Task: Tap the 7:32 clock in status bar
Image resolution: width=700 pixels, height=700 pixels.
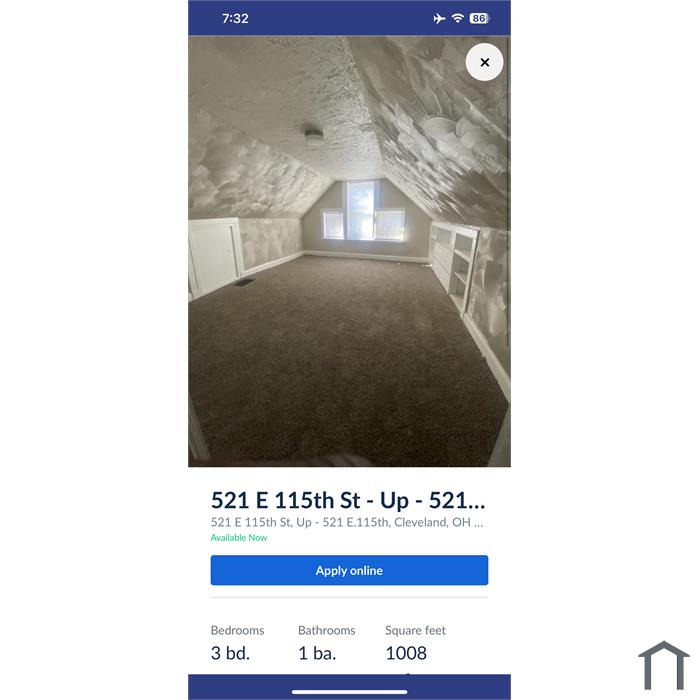Action: pos(235,18)
